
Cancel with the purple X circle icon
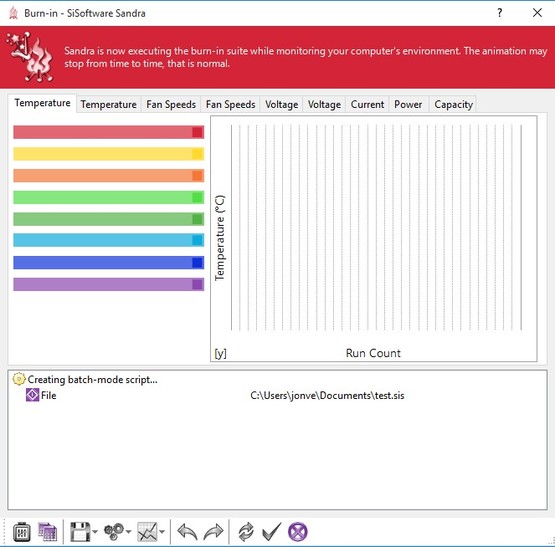(298, 532)
